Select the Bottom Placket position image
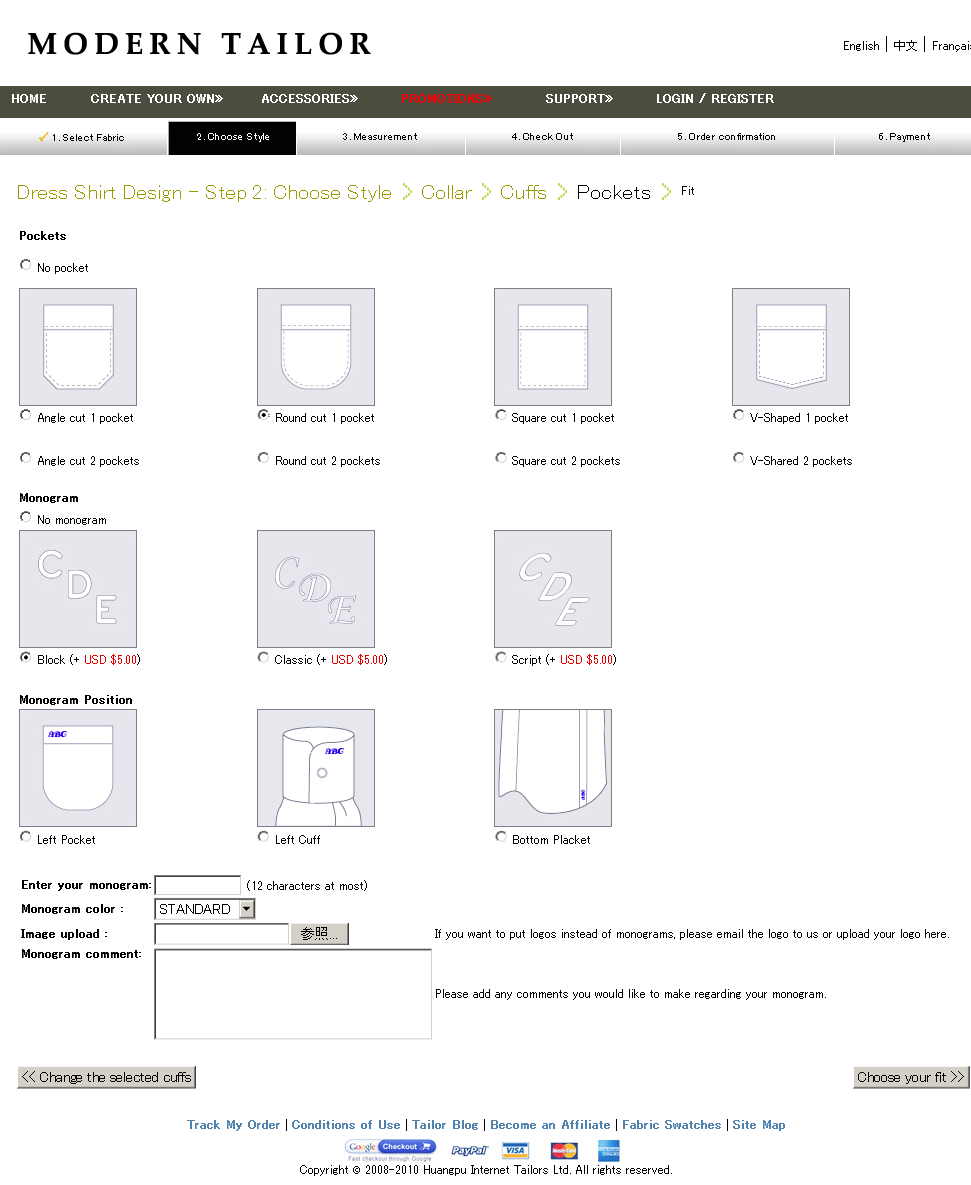Viewport: 971px width, 1185px height. (x=553, y=768)
